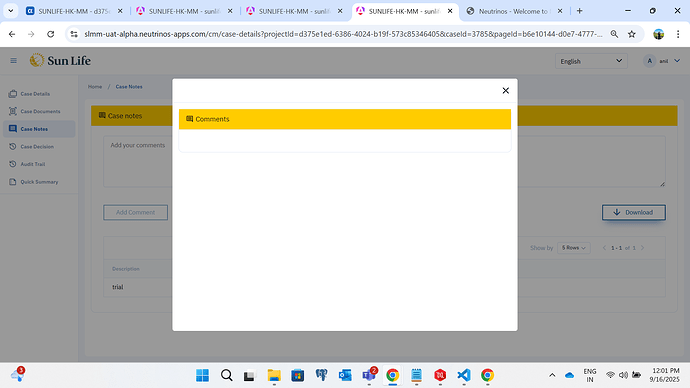Show hidden system tray icons

click(552, 375)
